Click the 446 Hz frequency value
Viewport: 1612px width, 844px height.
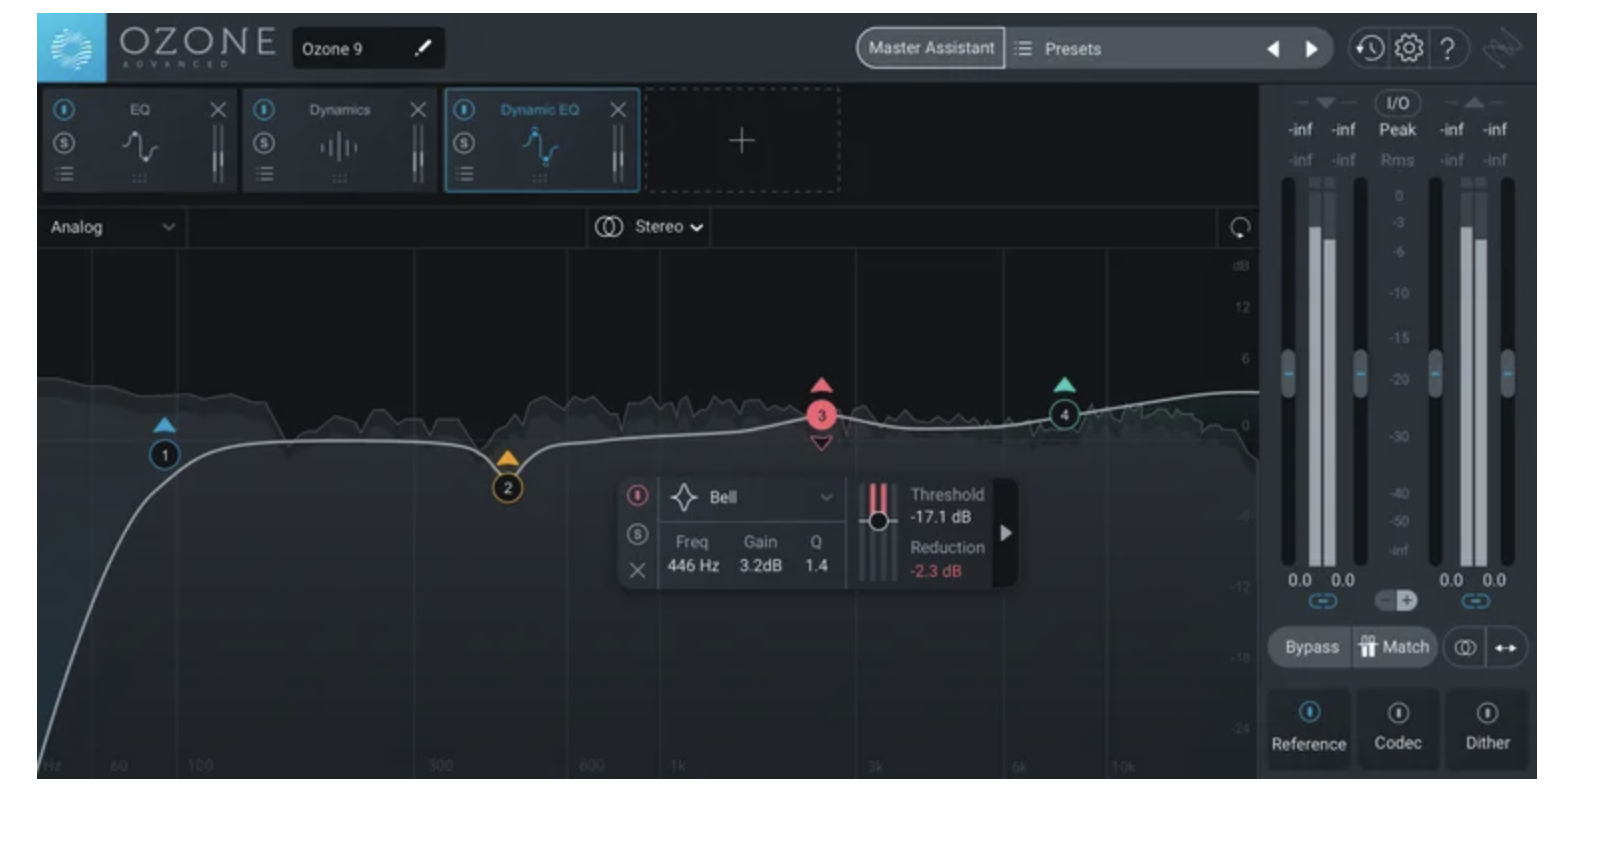693,566
